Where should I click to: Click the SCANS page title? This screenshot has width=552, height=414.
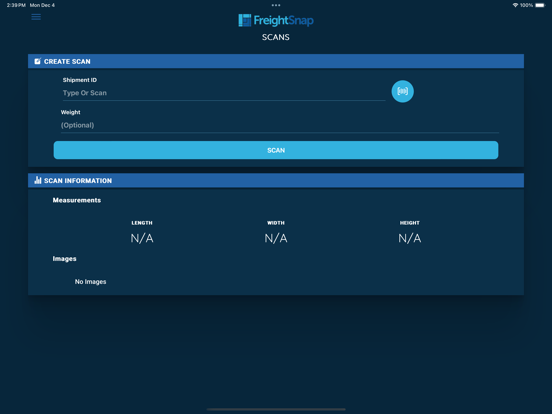(276, 37)
